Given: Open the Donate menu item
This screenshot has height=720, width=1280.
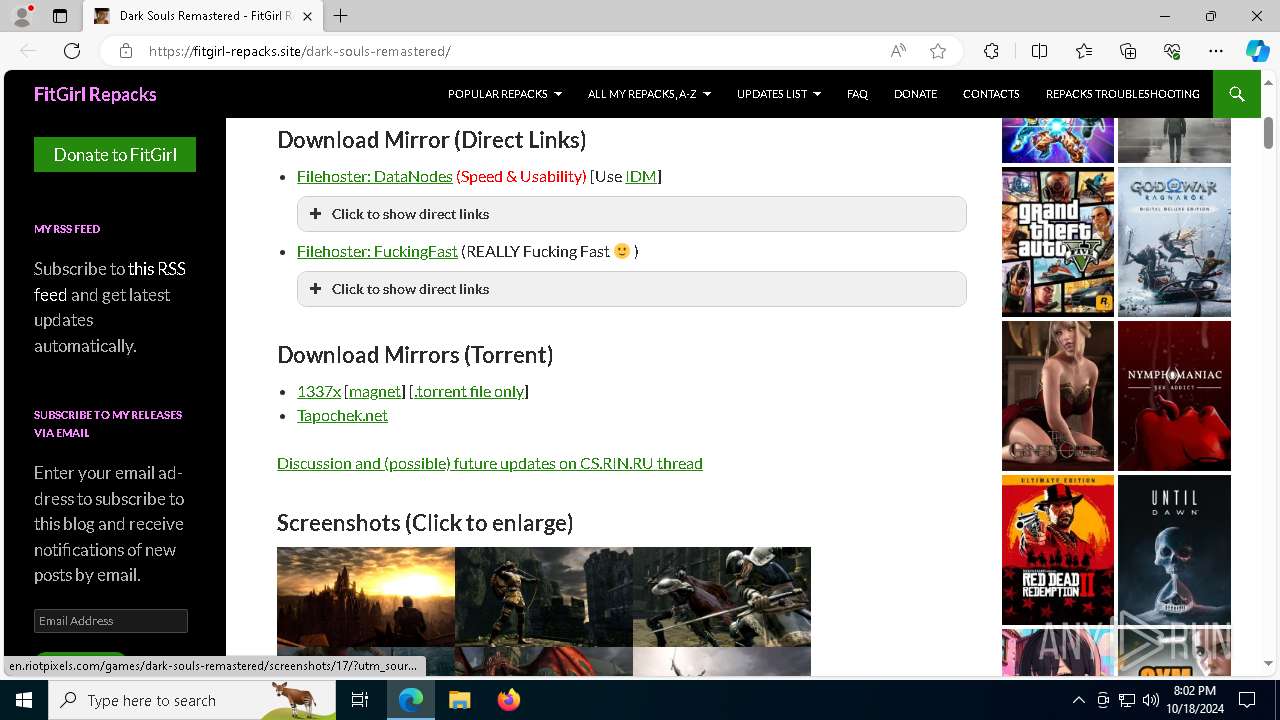Looking at the screenshot, I should (915, 94).
